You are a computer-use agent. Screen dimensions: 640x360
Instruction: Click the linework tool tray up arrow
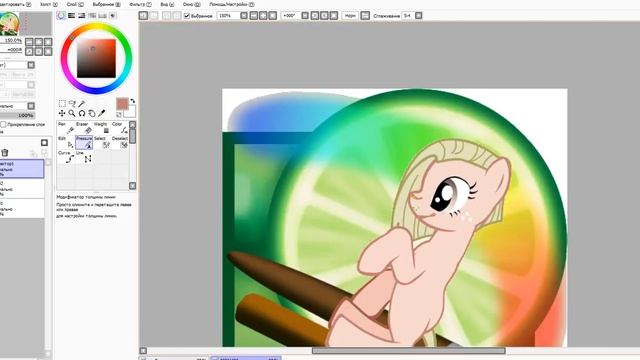pos(133,124)
